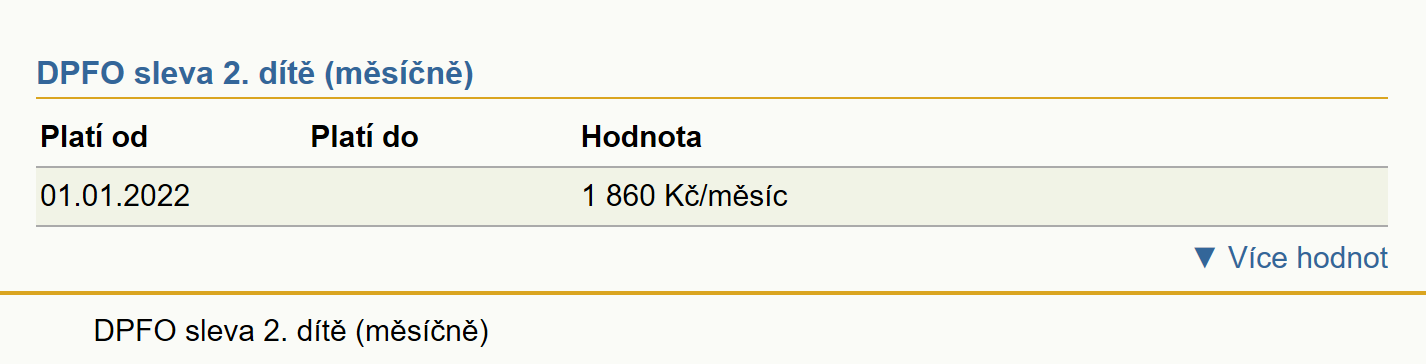Click the thin orange line under the heading
This screenshot has width=1426, height=364.
[712, 98]
